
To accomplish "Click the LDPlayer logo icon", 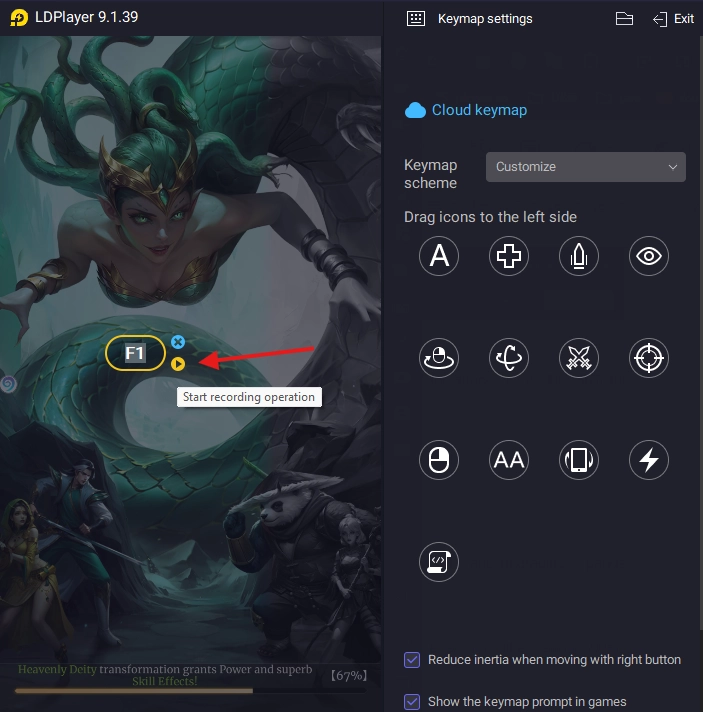I will [19, 18].
